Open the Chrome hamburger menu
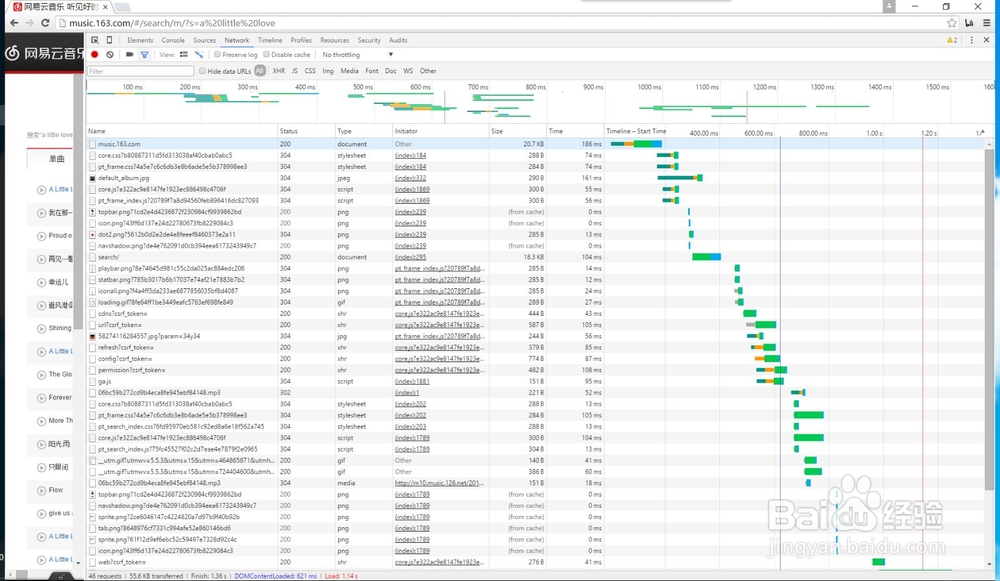This screenshot has height=581, width=1000. (x=986, y=23)
